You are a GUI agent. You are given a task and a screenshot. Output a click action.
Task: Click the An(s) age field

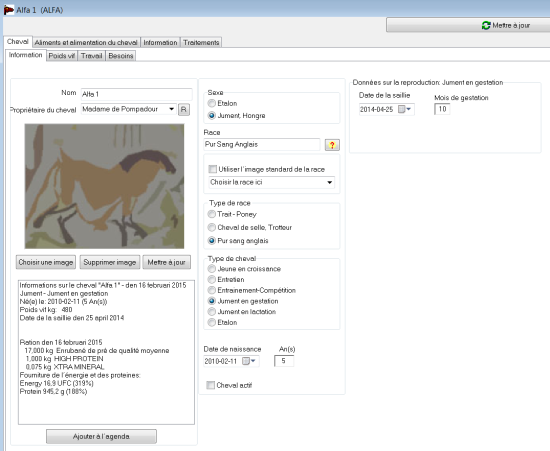pyautogui.click(x=284, y=361)
